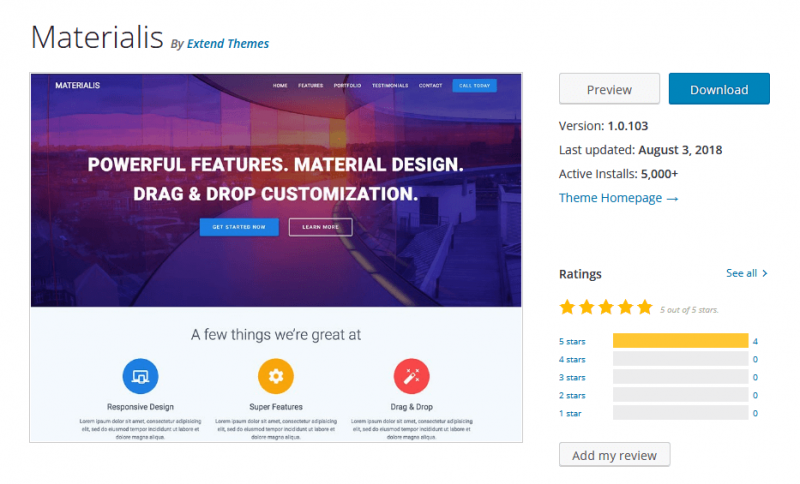This screenshot has height=484, width=800.
Task: Download the Materialis theme
Action: [x=719, y=89]
